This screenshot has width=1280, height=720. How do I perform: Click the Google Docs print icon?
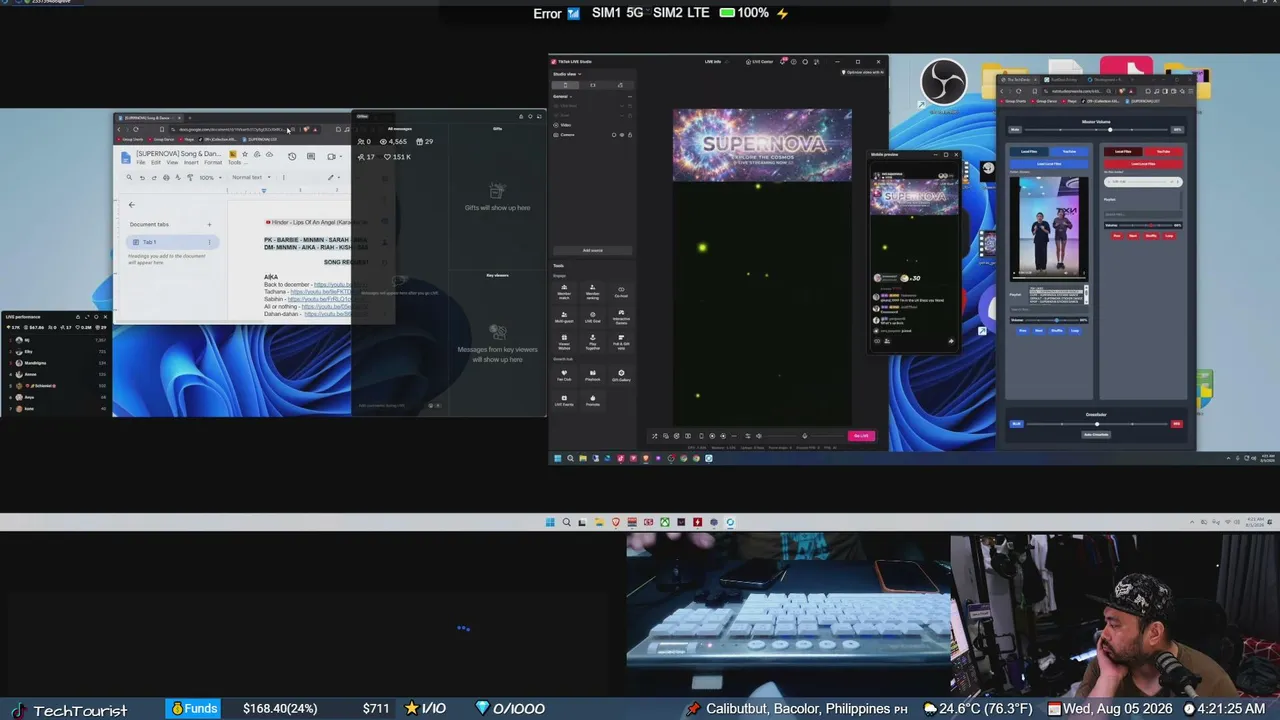tap(164, 177)
